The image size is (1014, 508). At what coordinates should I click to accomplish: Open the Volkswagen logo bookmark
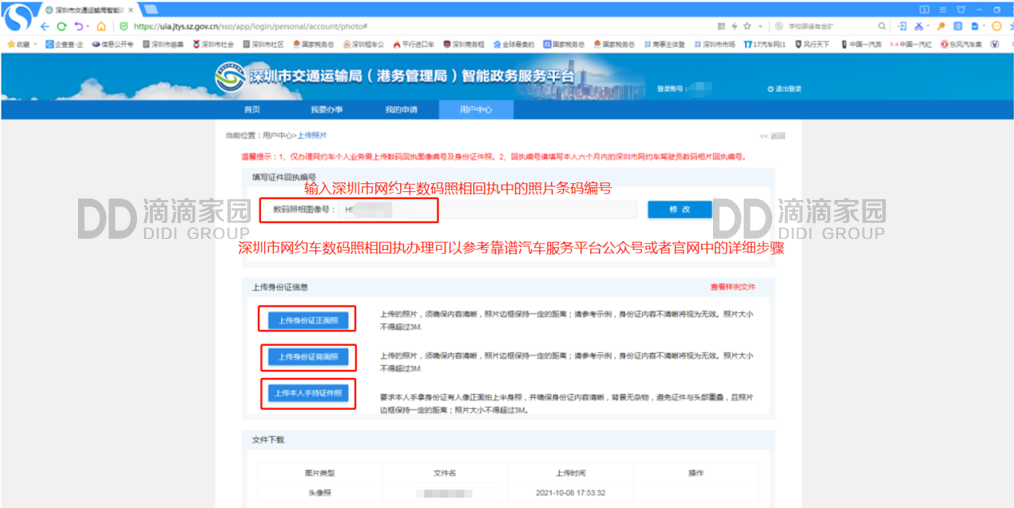coord(994,44)
